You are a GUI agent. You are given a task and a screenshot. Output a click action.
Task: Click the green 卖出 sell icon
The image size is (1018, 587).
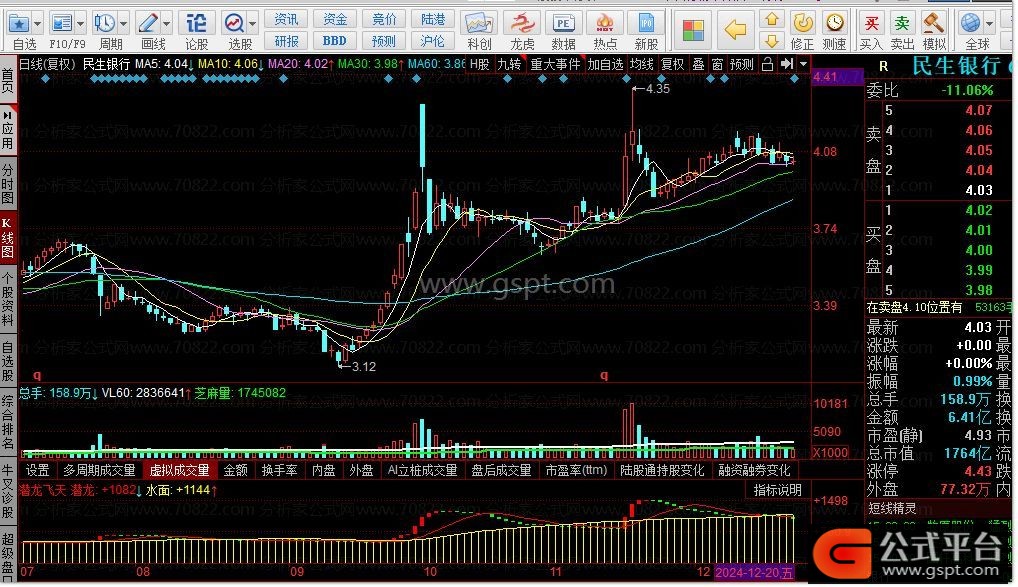pyautogui.click(x=902, y=24)
